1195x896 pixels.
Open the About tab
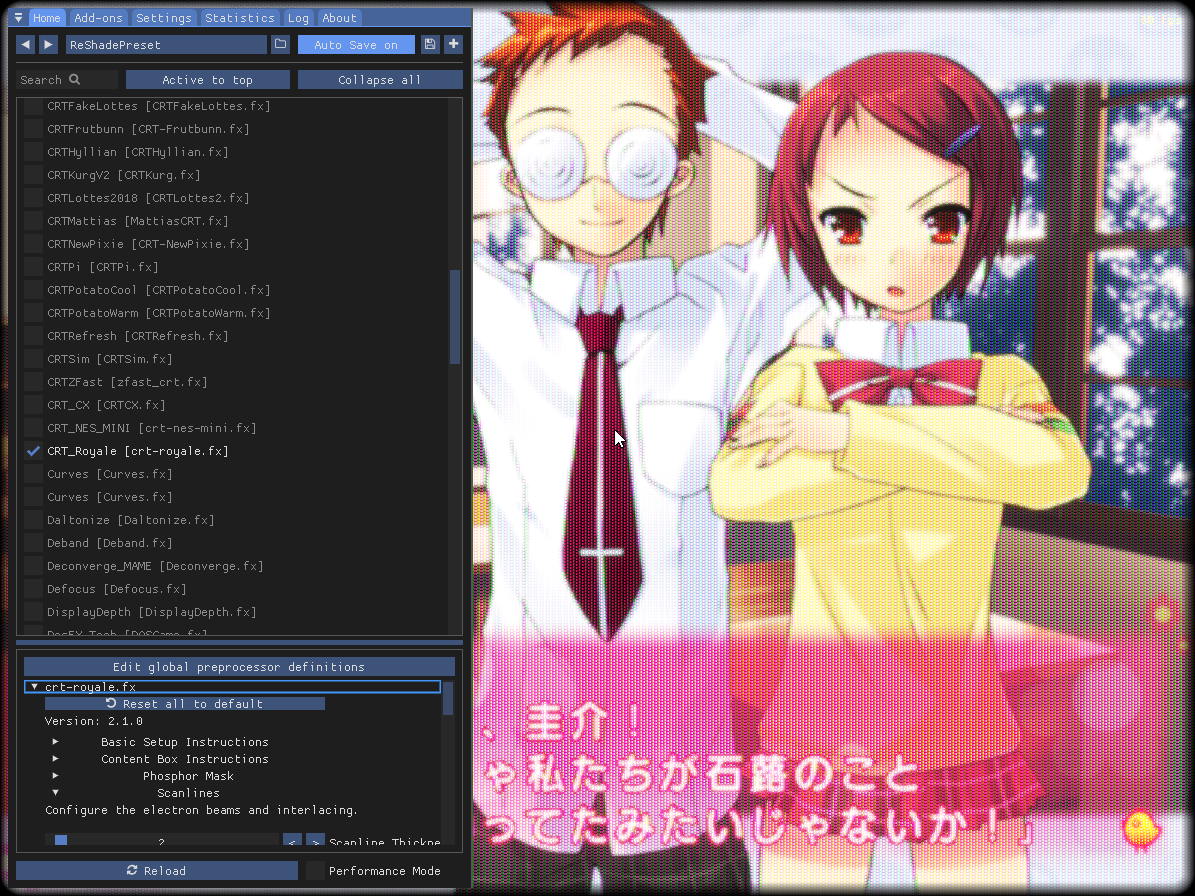[339, 18]
